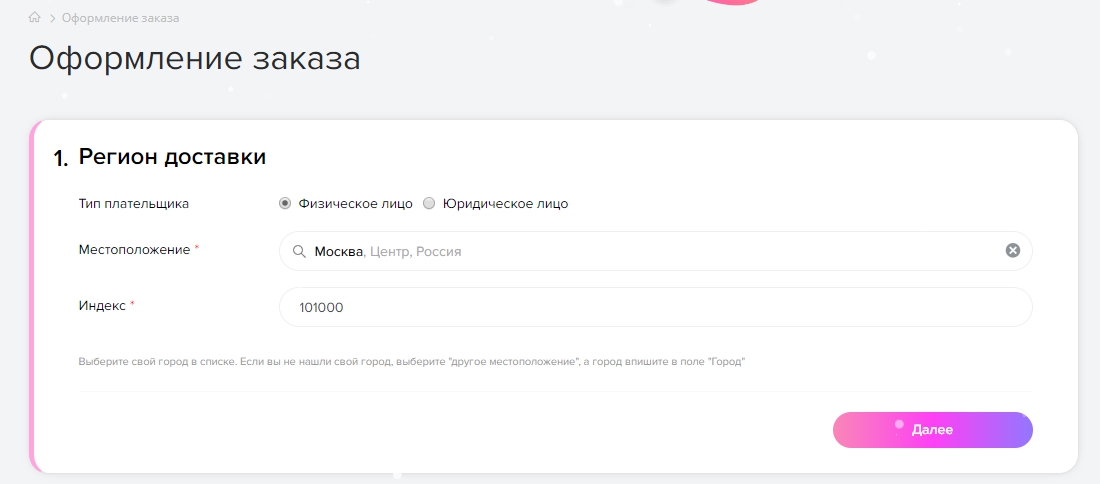The height and width of the screenshot is (484, 1100).
Task: Click the "Местоположение" field label
Action: [134, 249]
